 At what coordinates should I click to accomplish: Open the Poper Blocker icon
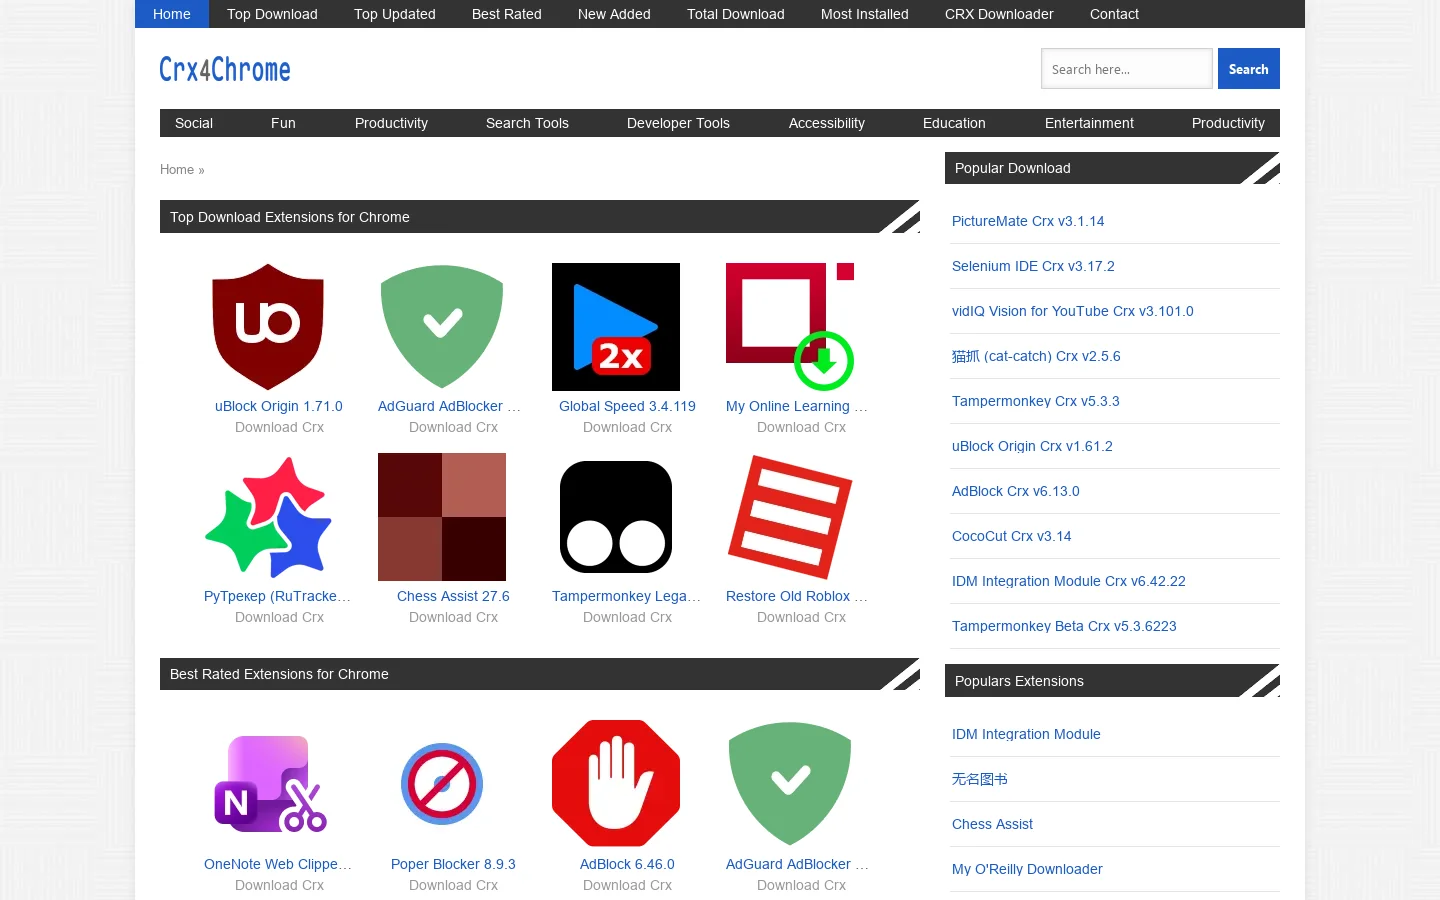tap(442, 785)
